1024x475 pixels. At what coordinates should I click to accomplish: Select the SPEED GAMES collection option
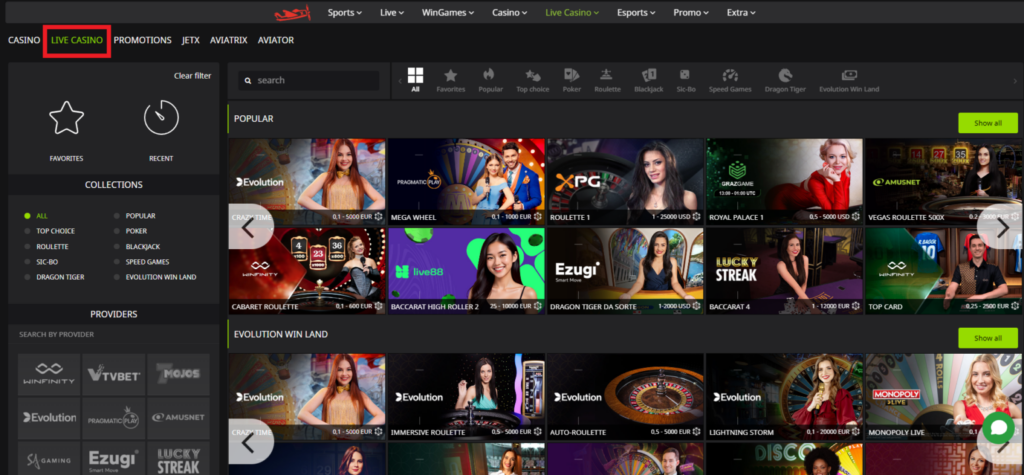(142, 262)
